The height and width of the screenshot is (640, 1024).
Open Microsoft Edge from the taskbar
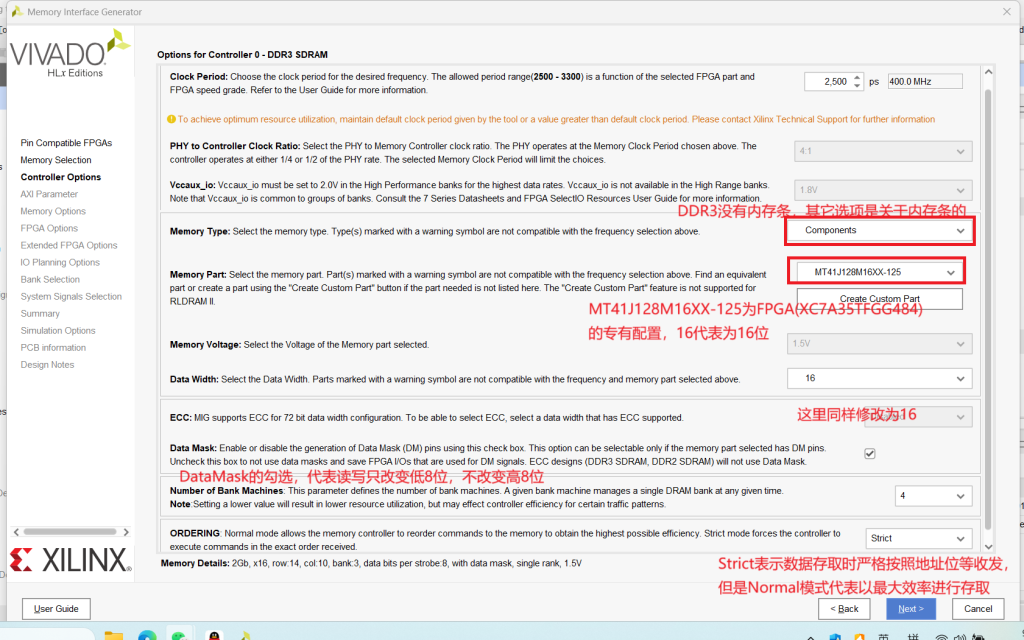[x=147, y=635]
